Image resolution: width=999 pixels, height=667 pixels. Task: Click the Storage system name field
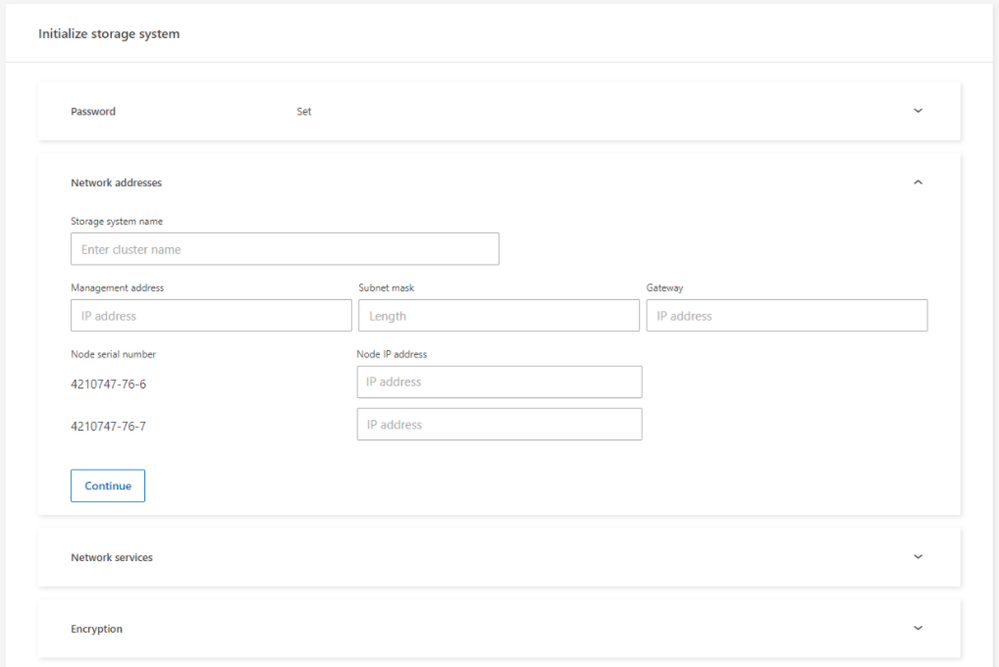tap(285, 249)
